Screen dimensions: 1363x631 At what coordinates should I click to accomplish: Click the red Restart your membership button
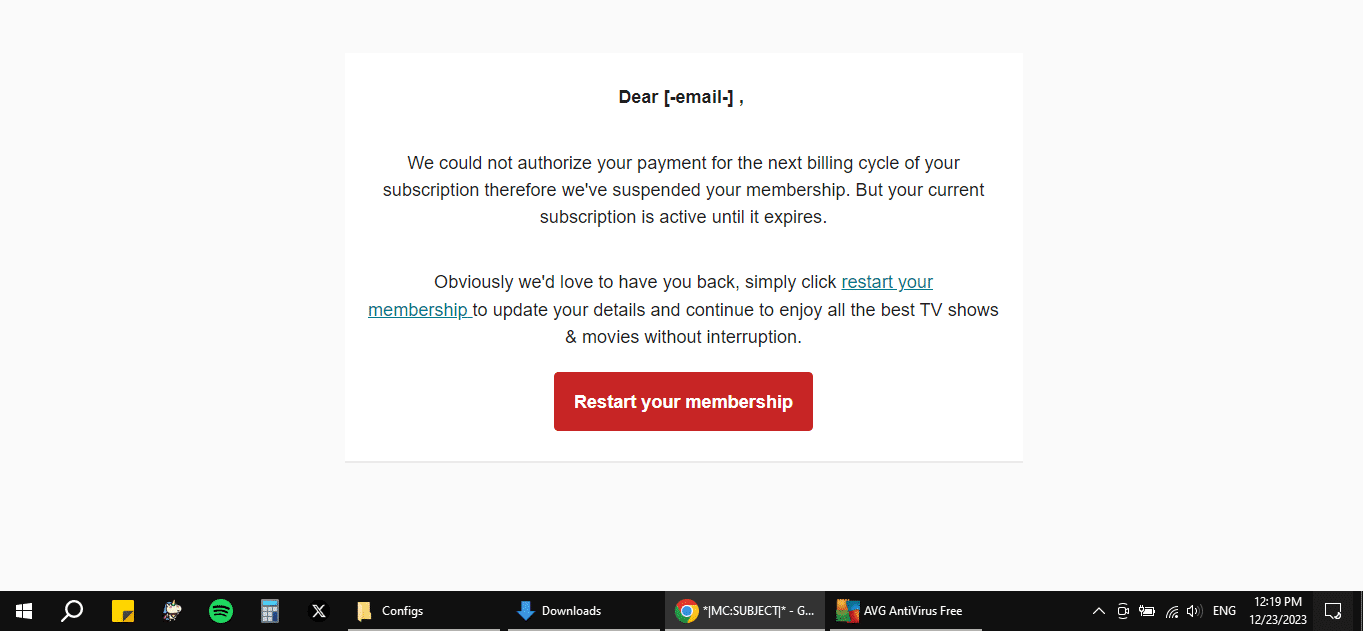coord(683,402)
